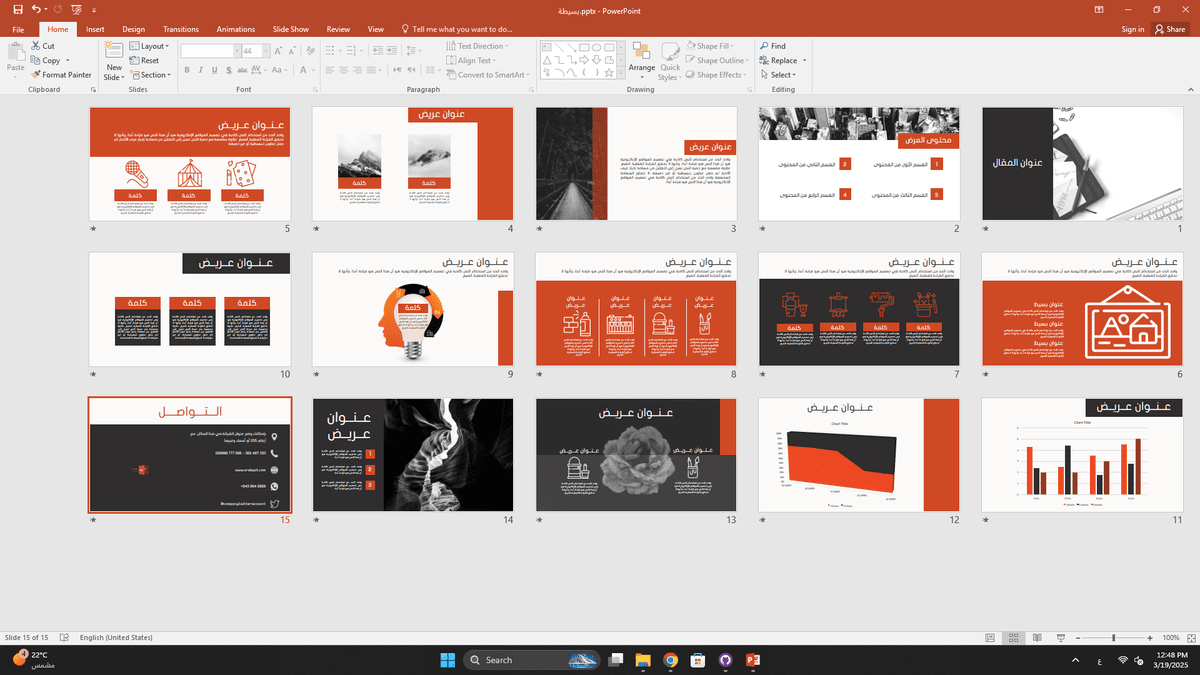Switch to Normal view from the status bar

989,637
